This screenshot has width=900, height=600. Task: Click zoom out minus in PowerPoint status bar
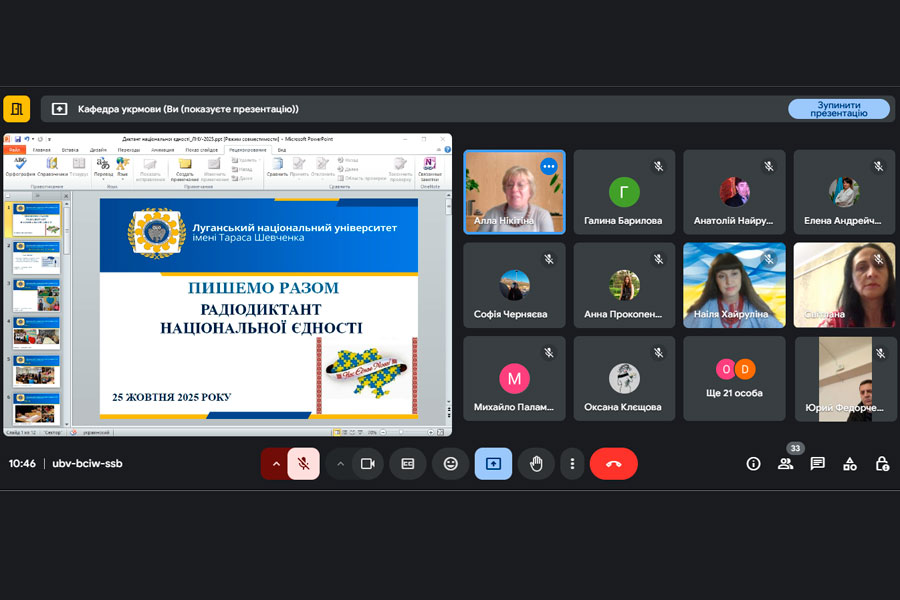[x=383, y=432]
